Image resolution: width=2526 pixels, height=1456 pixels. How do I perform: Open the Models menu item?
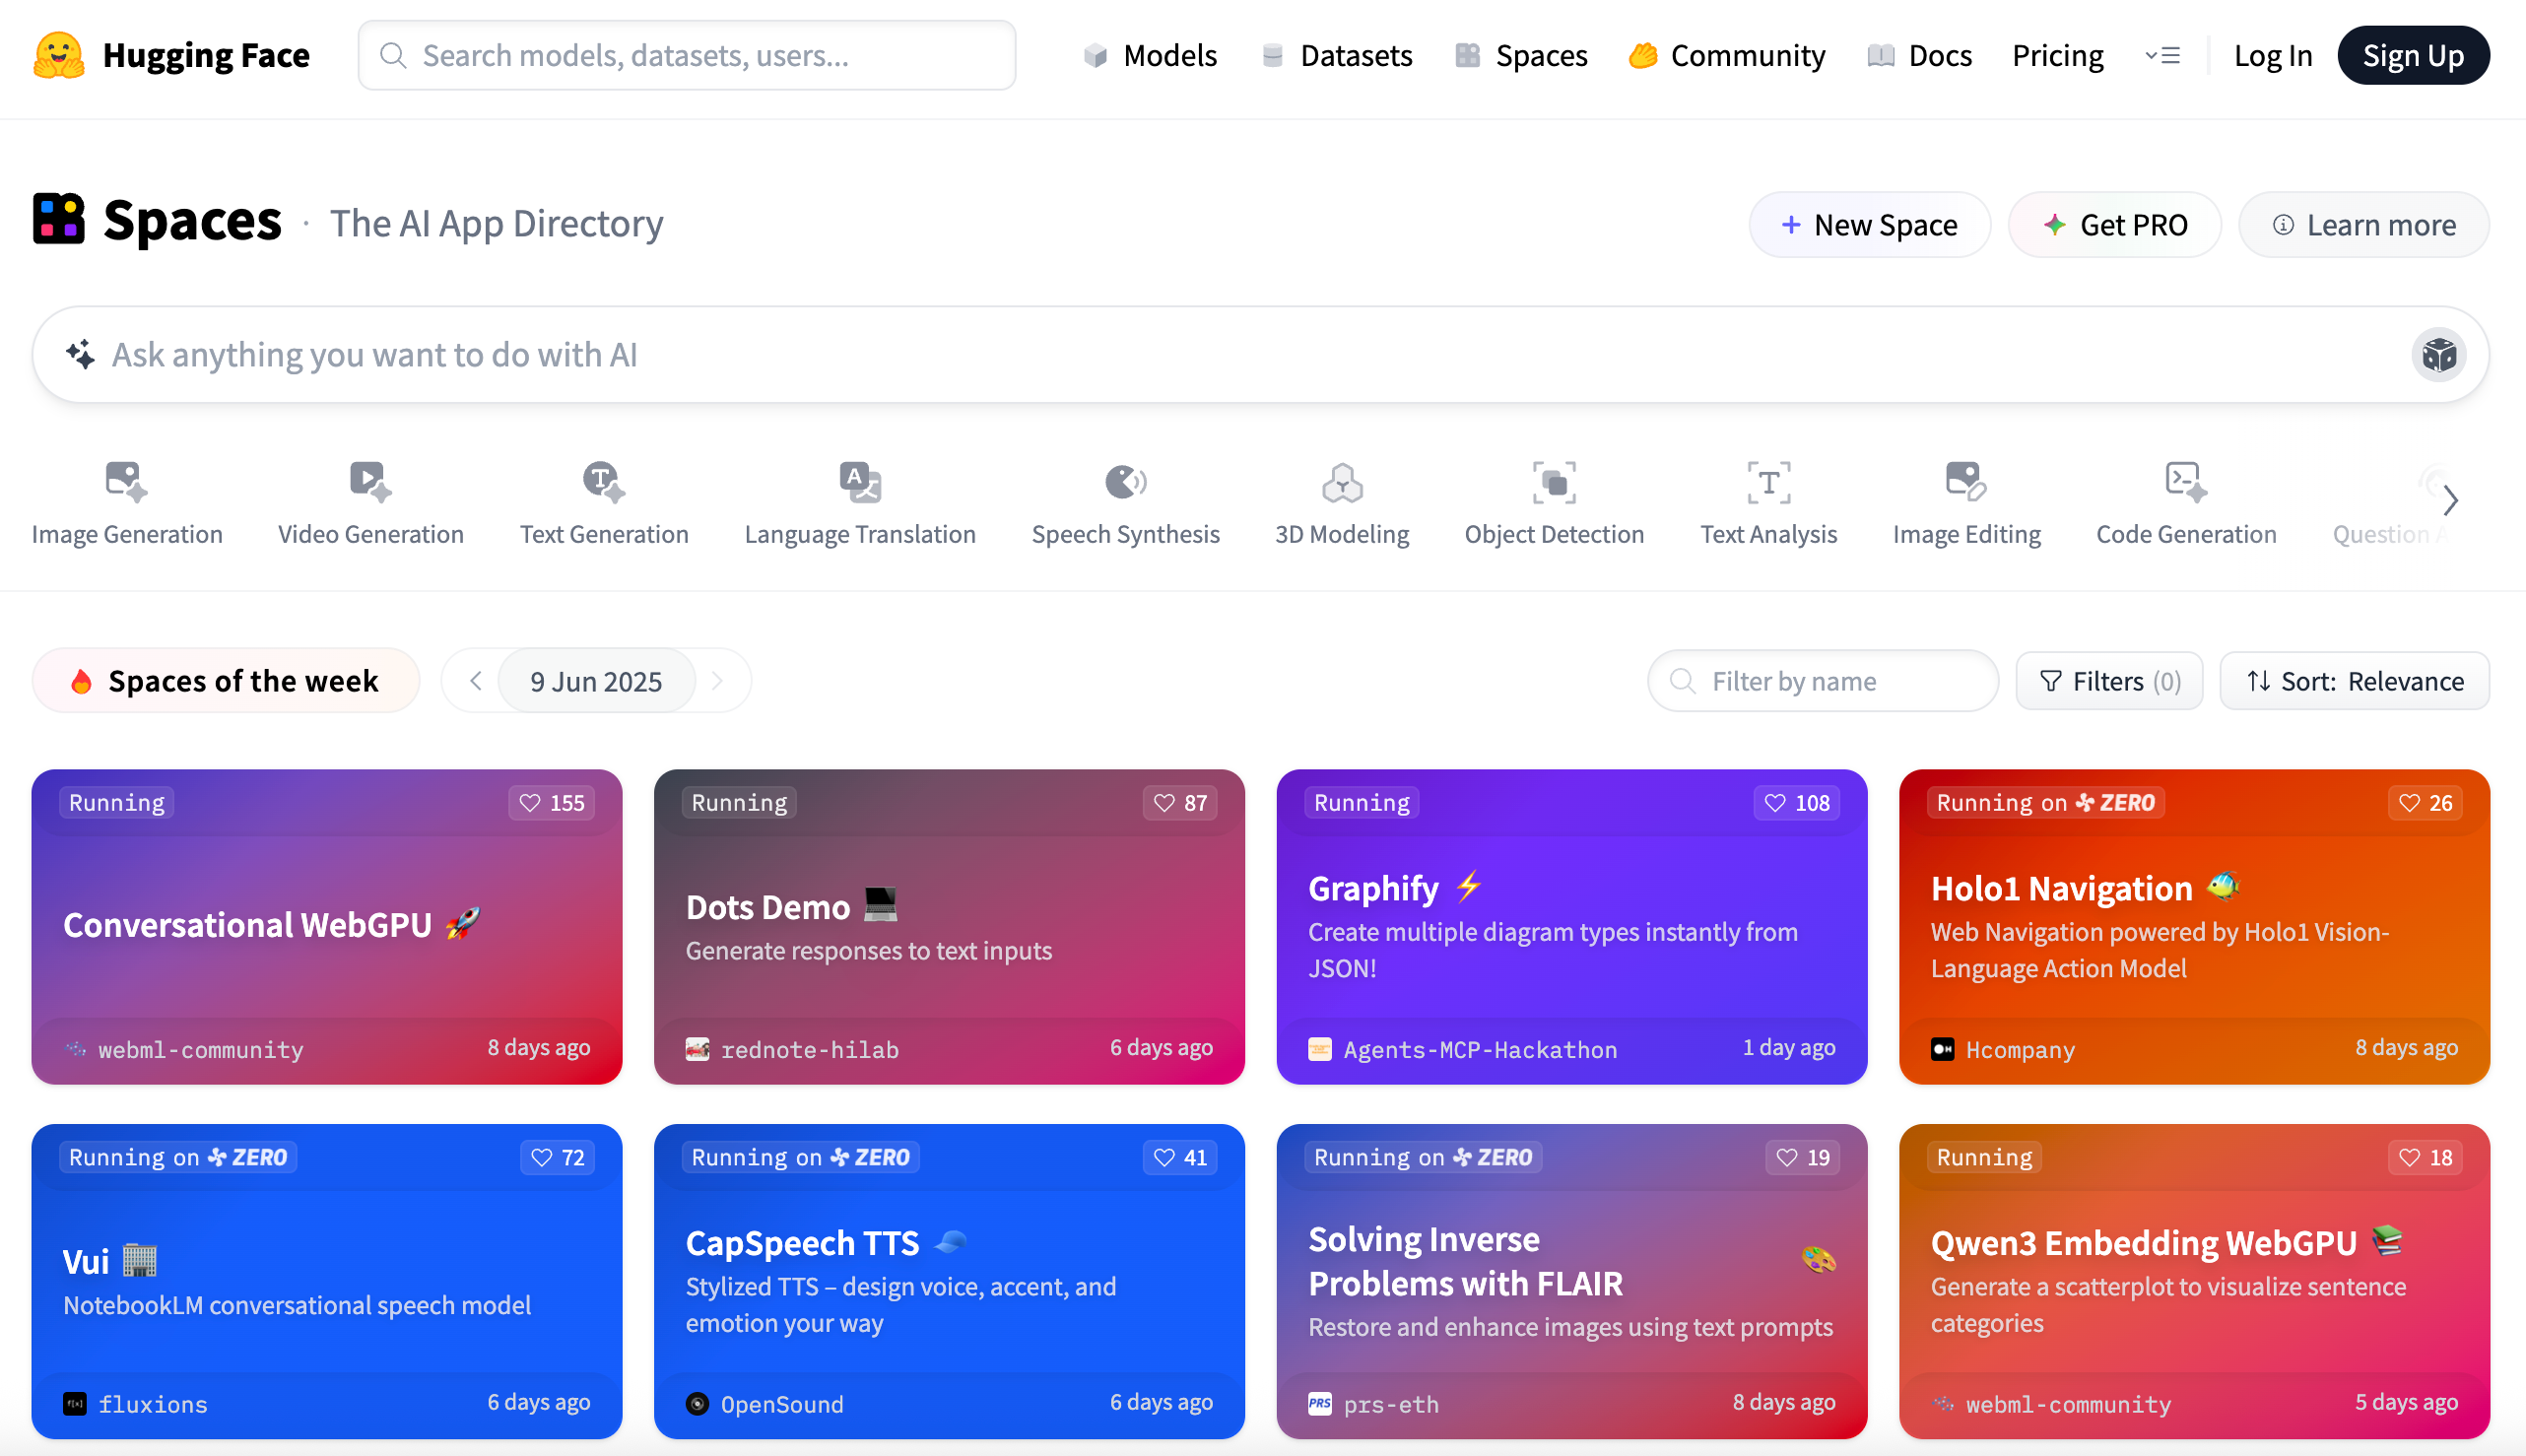[x=1150, y=56]
